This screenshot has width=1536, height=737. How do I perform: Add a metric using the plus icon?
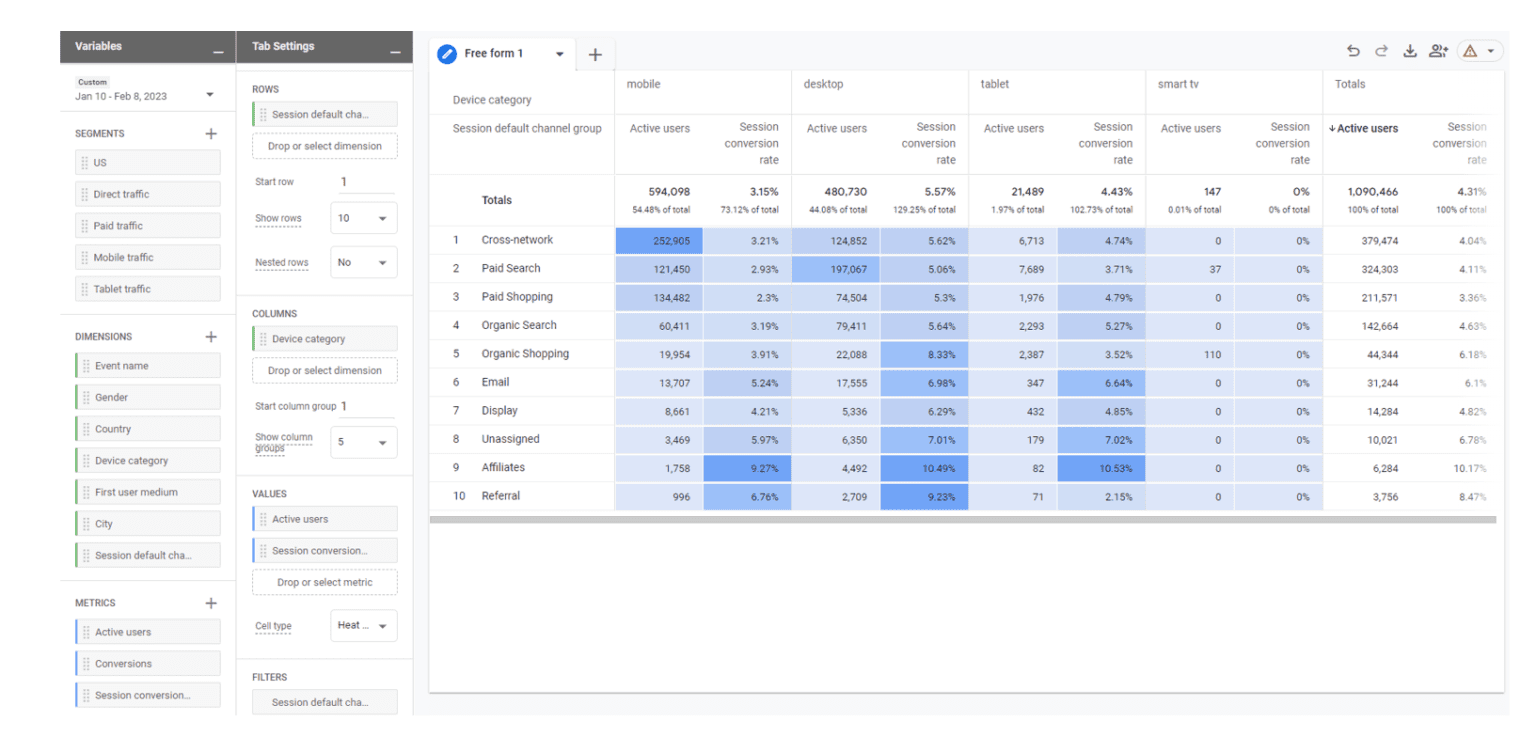[x=211, y=602]
